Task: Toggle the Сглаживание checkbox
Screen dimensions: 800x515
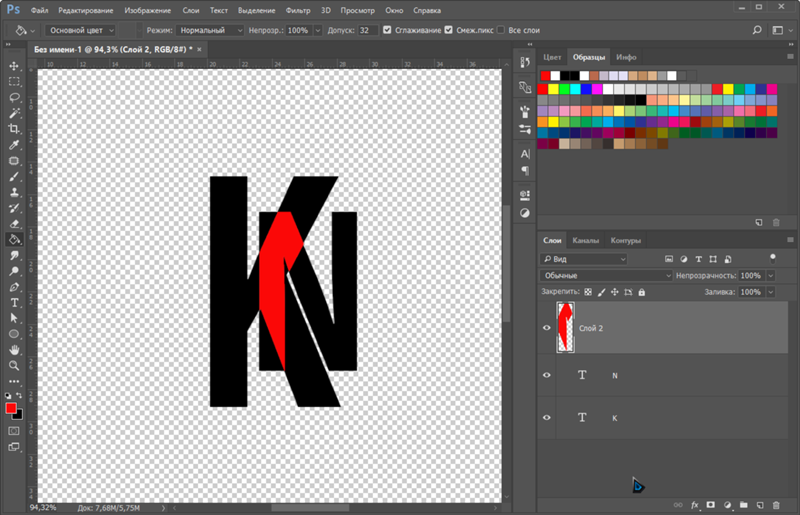Action: [x=388, y=31]
